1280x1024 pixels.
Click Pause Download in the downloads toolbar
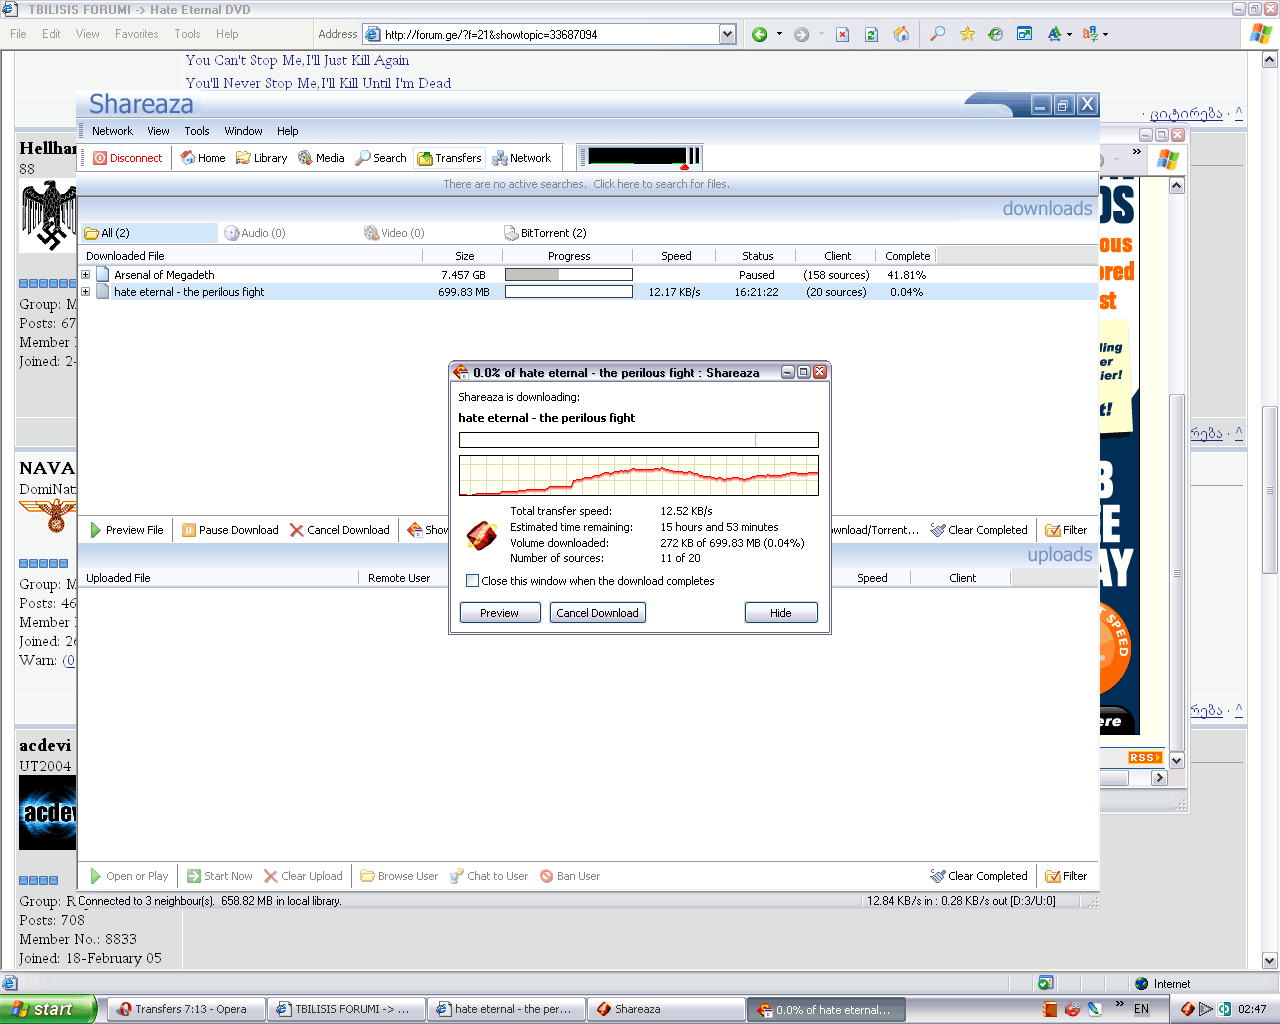click(x=230, y=530)
